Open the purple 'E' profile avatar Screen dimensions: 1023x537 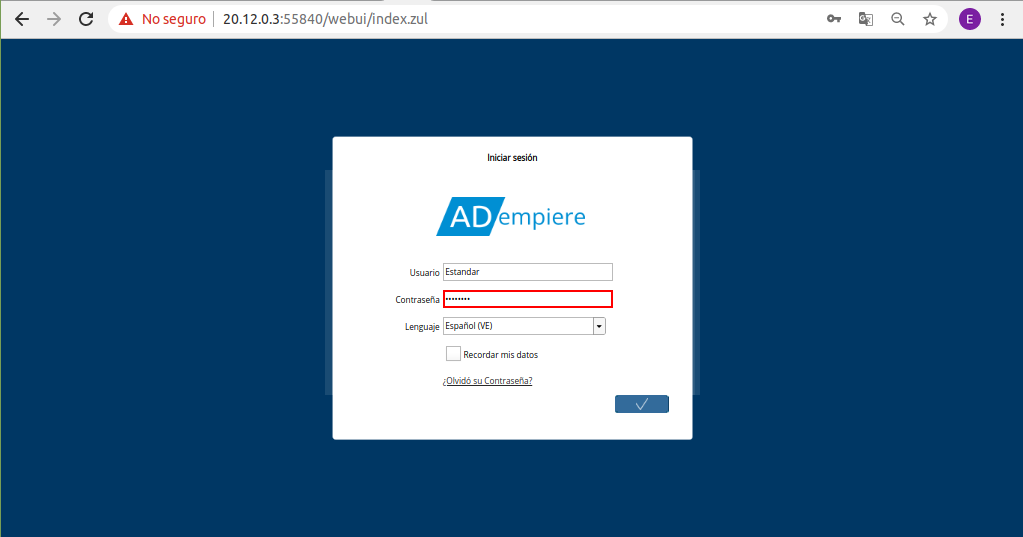click(x=970, y=19)
